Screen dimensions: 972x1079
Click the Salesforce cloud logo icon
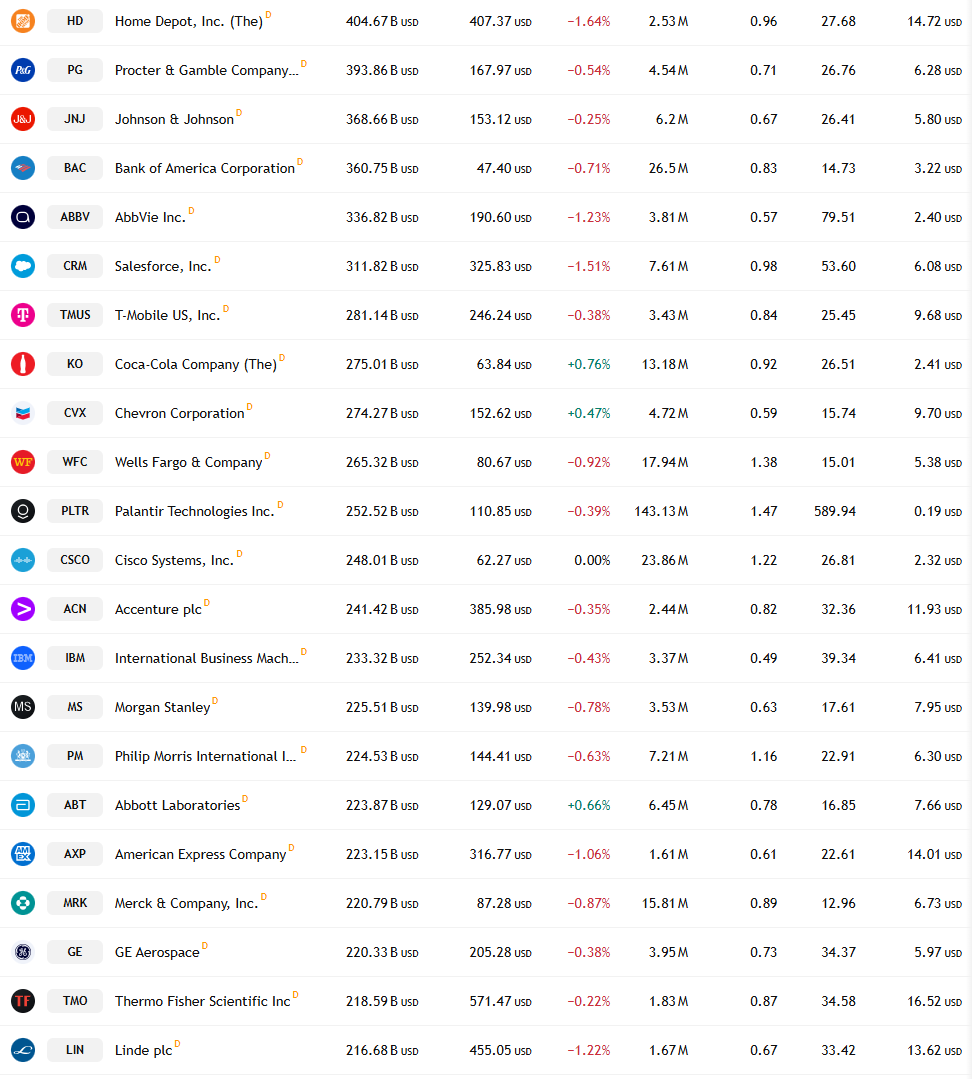23,266
